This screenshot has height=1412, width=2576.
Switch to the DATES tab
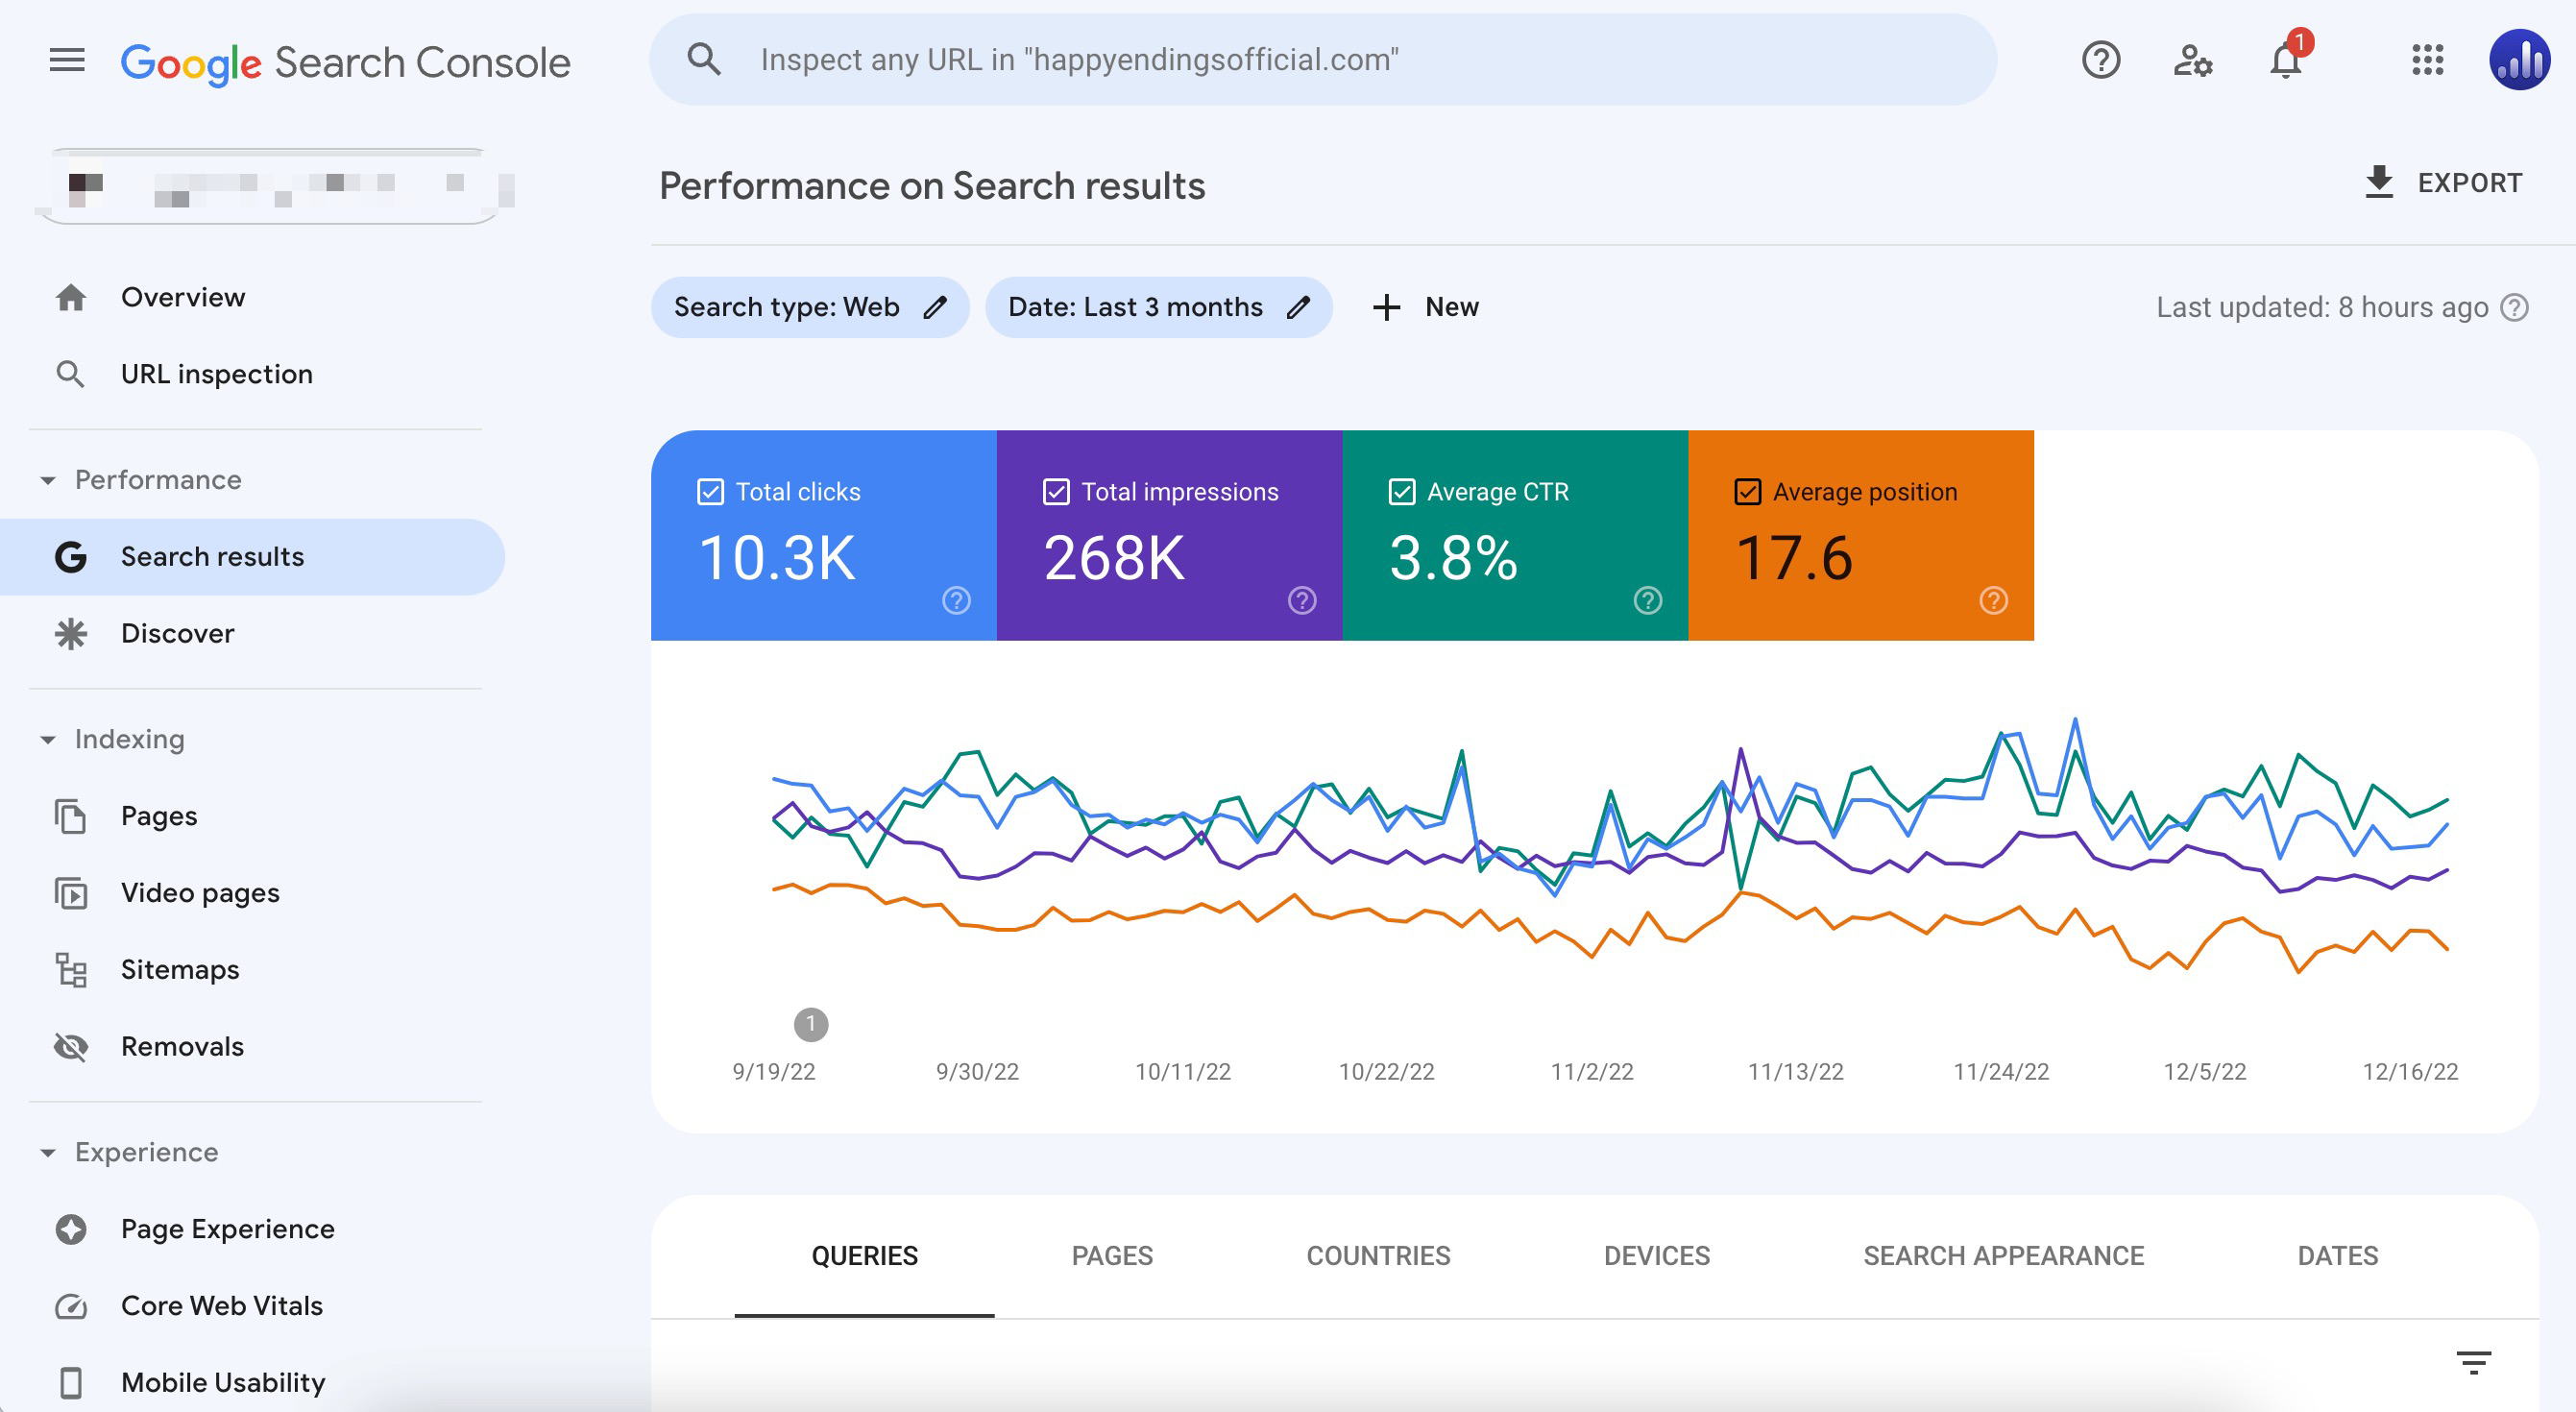pos(2337,1256)
